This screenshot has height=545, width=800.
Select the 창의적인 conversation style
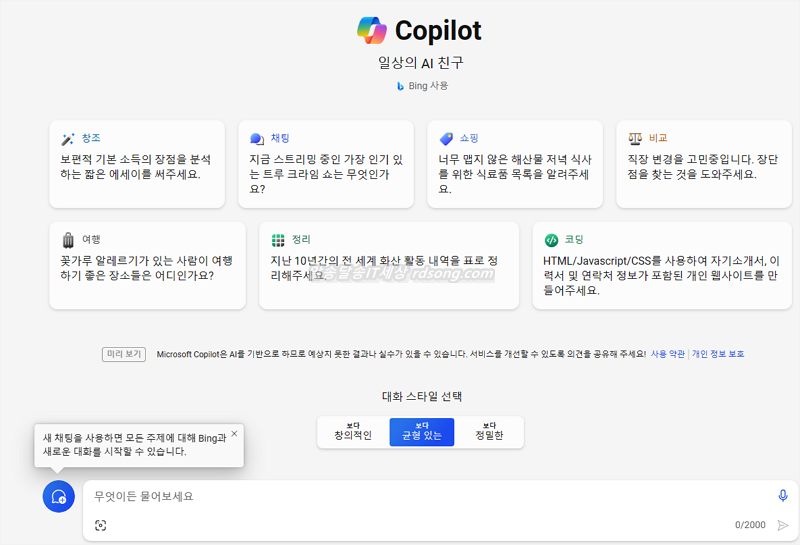point(352,432)
